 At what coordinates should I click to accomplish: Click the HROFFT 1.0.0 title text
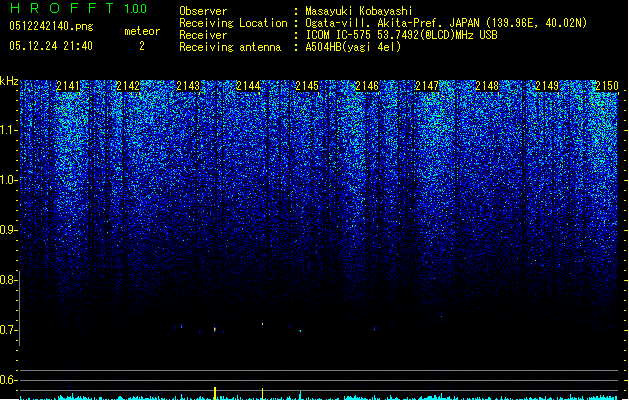79,8
